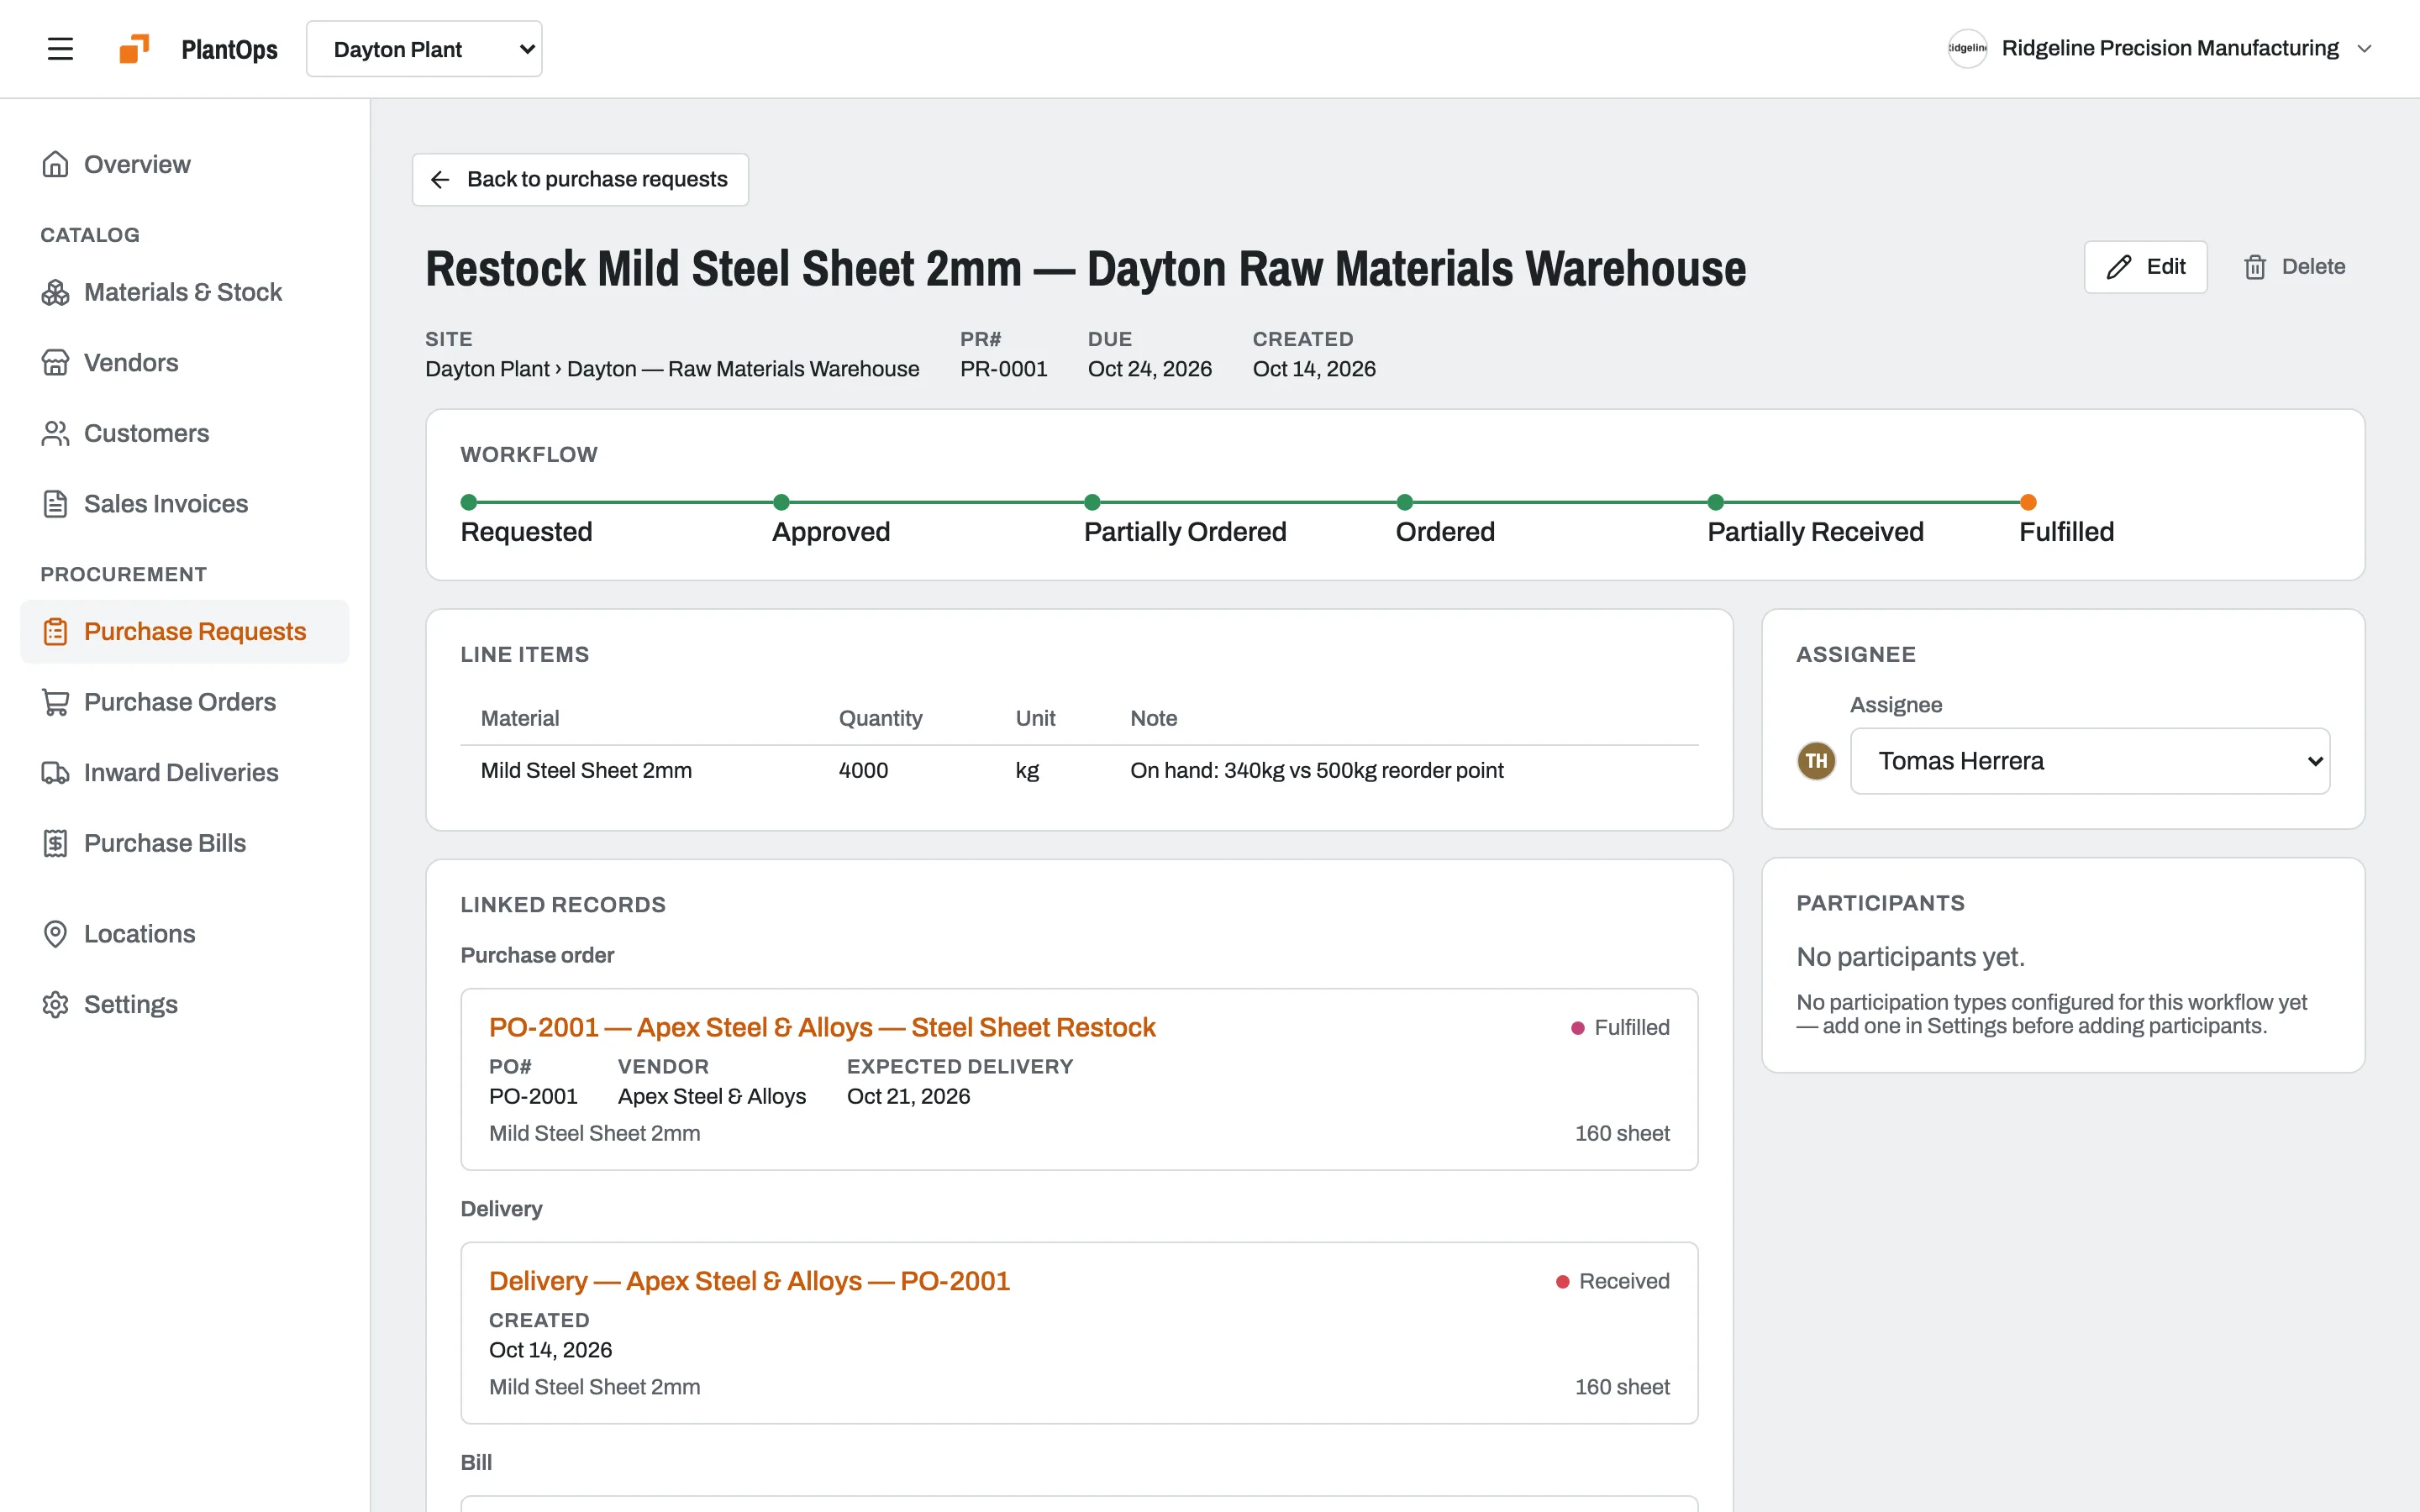Viewport: 2420px width, 1512px height.
Task: Click the Delete trash icon
Action: tap(2255, 267)
